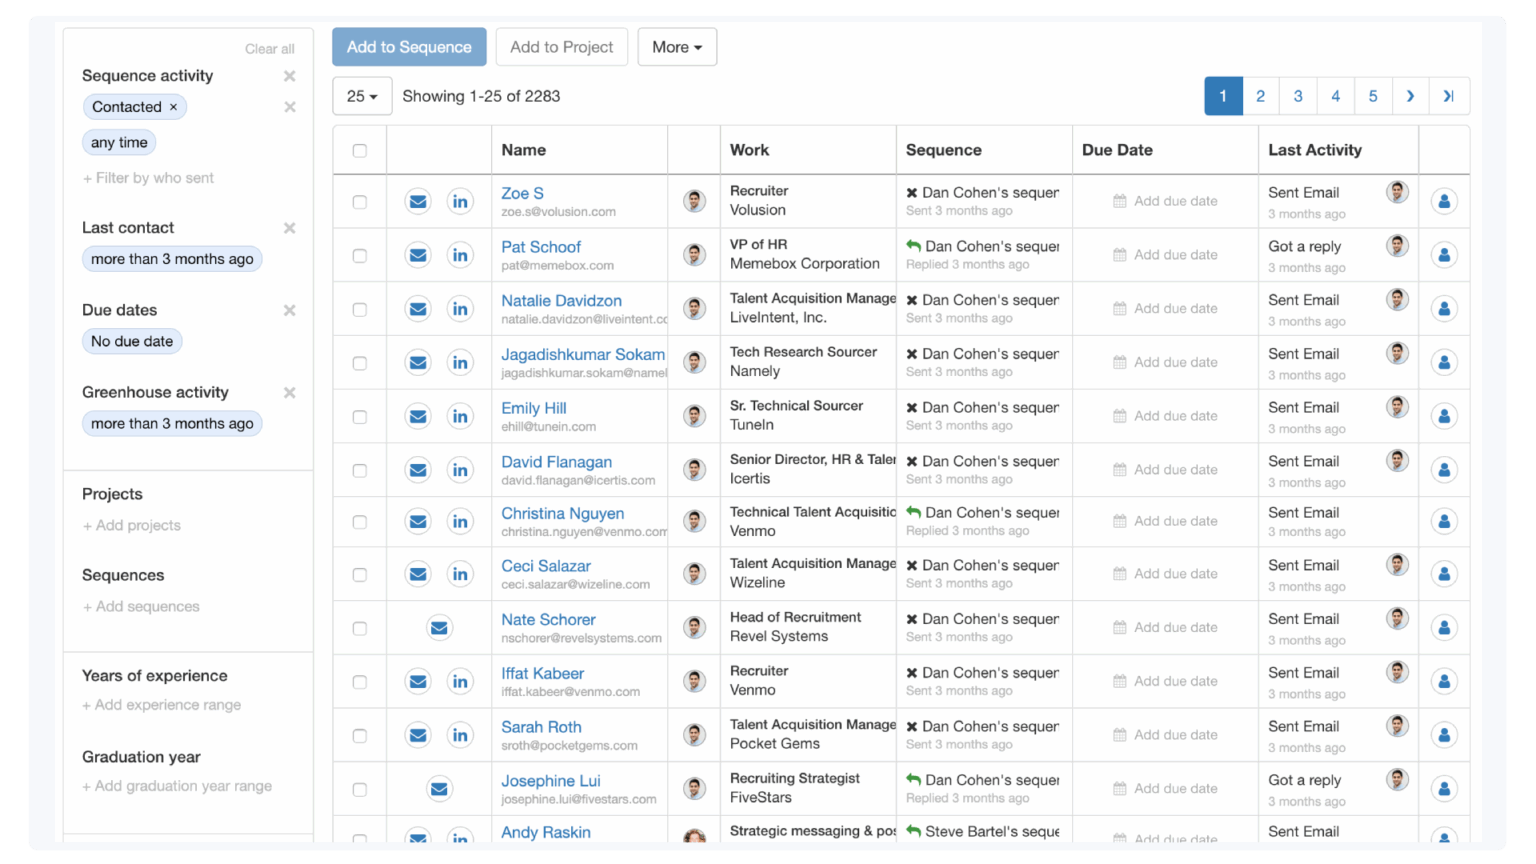Screen dimensions: 1536x864
Task: Switch to page 3 of results
Action: click(1297, 95)
